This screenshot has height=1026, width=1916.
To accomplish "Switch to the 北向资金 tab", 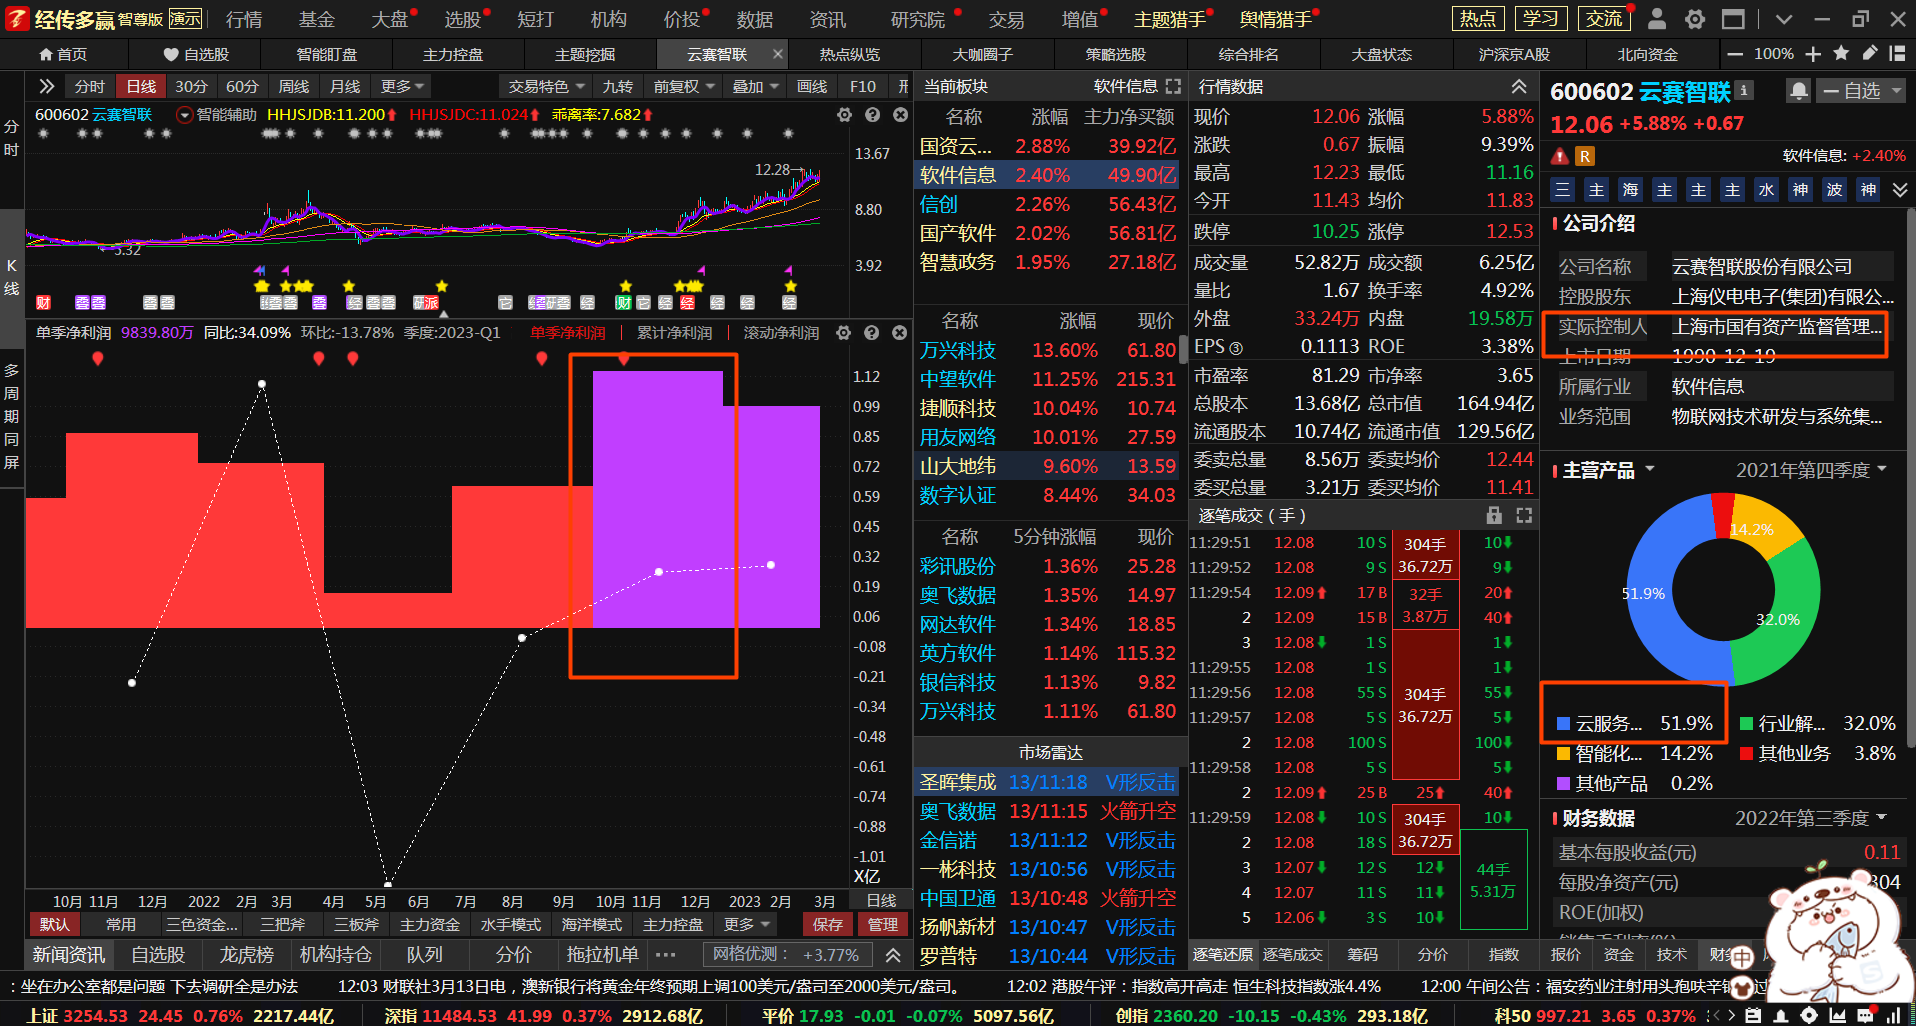I will 1647,54.
